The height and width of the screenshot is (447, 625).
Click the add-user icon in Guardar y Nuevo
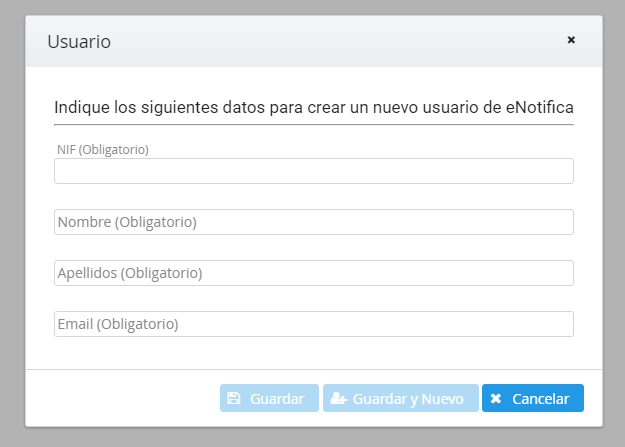tap(338, 398)
